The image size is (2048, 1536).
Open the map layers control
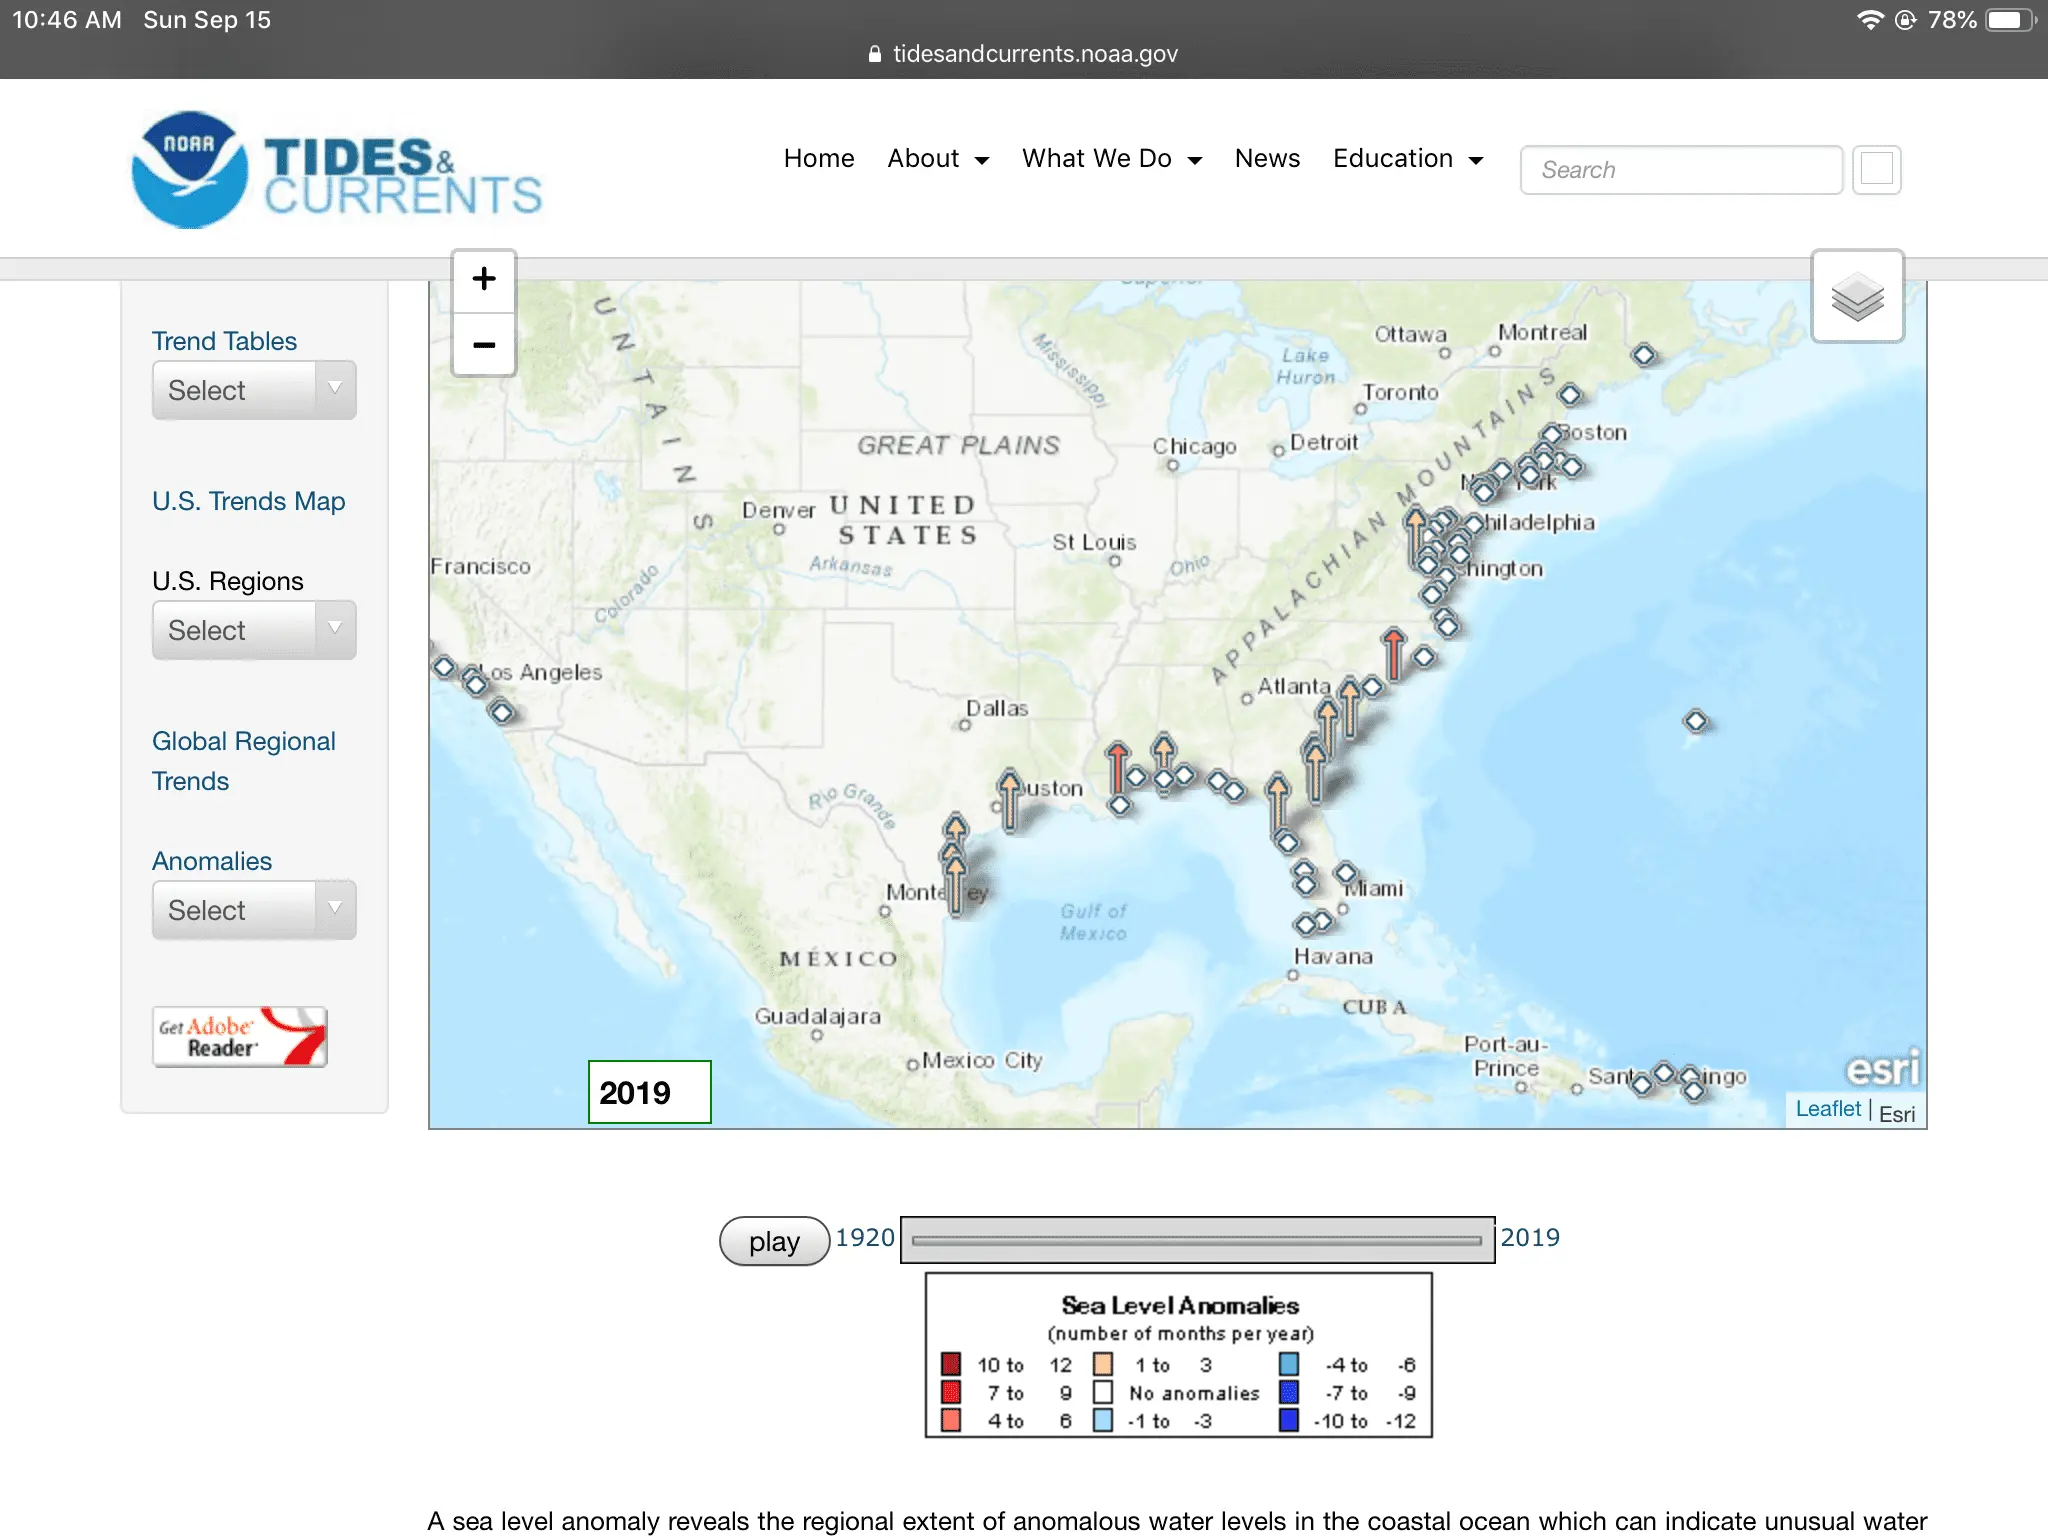click(x=1857, y=297)
